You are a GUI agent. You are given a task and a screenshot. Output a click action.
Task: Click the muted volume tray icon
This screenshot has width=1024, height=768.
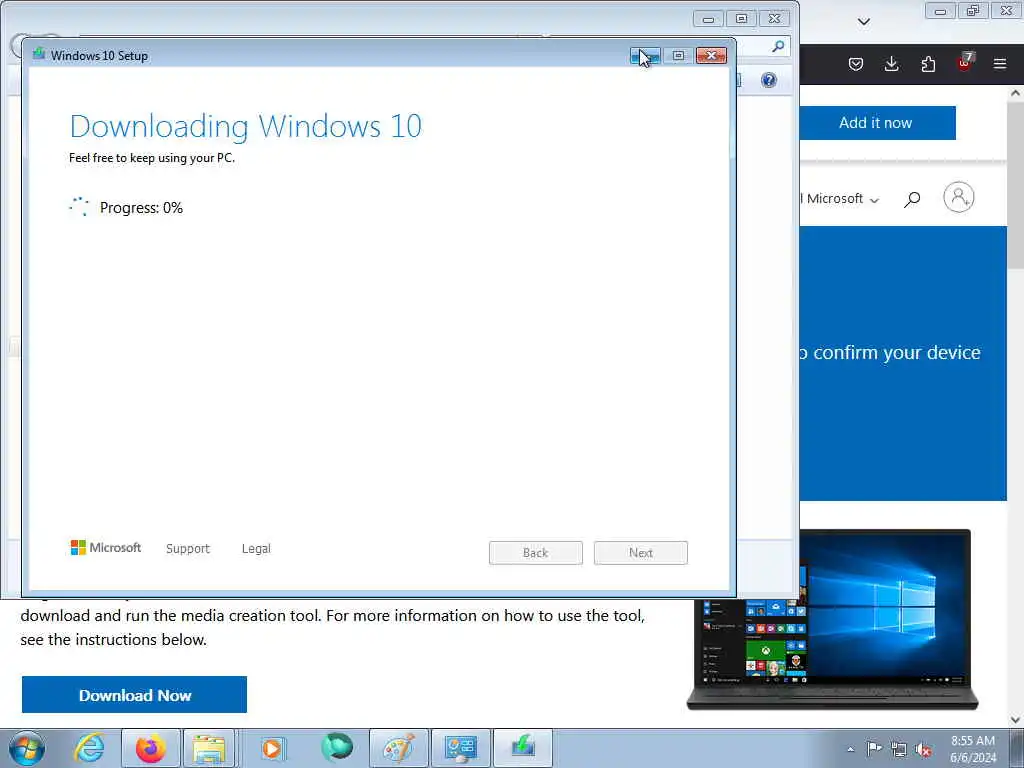coord(923,749)
